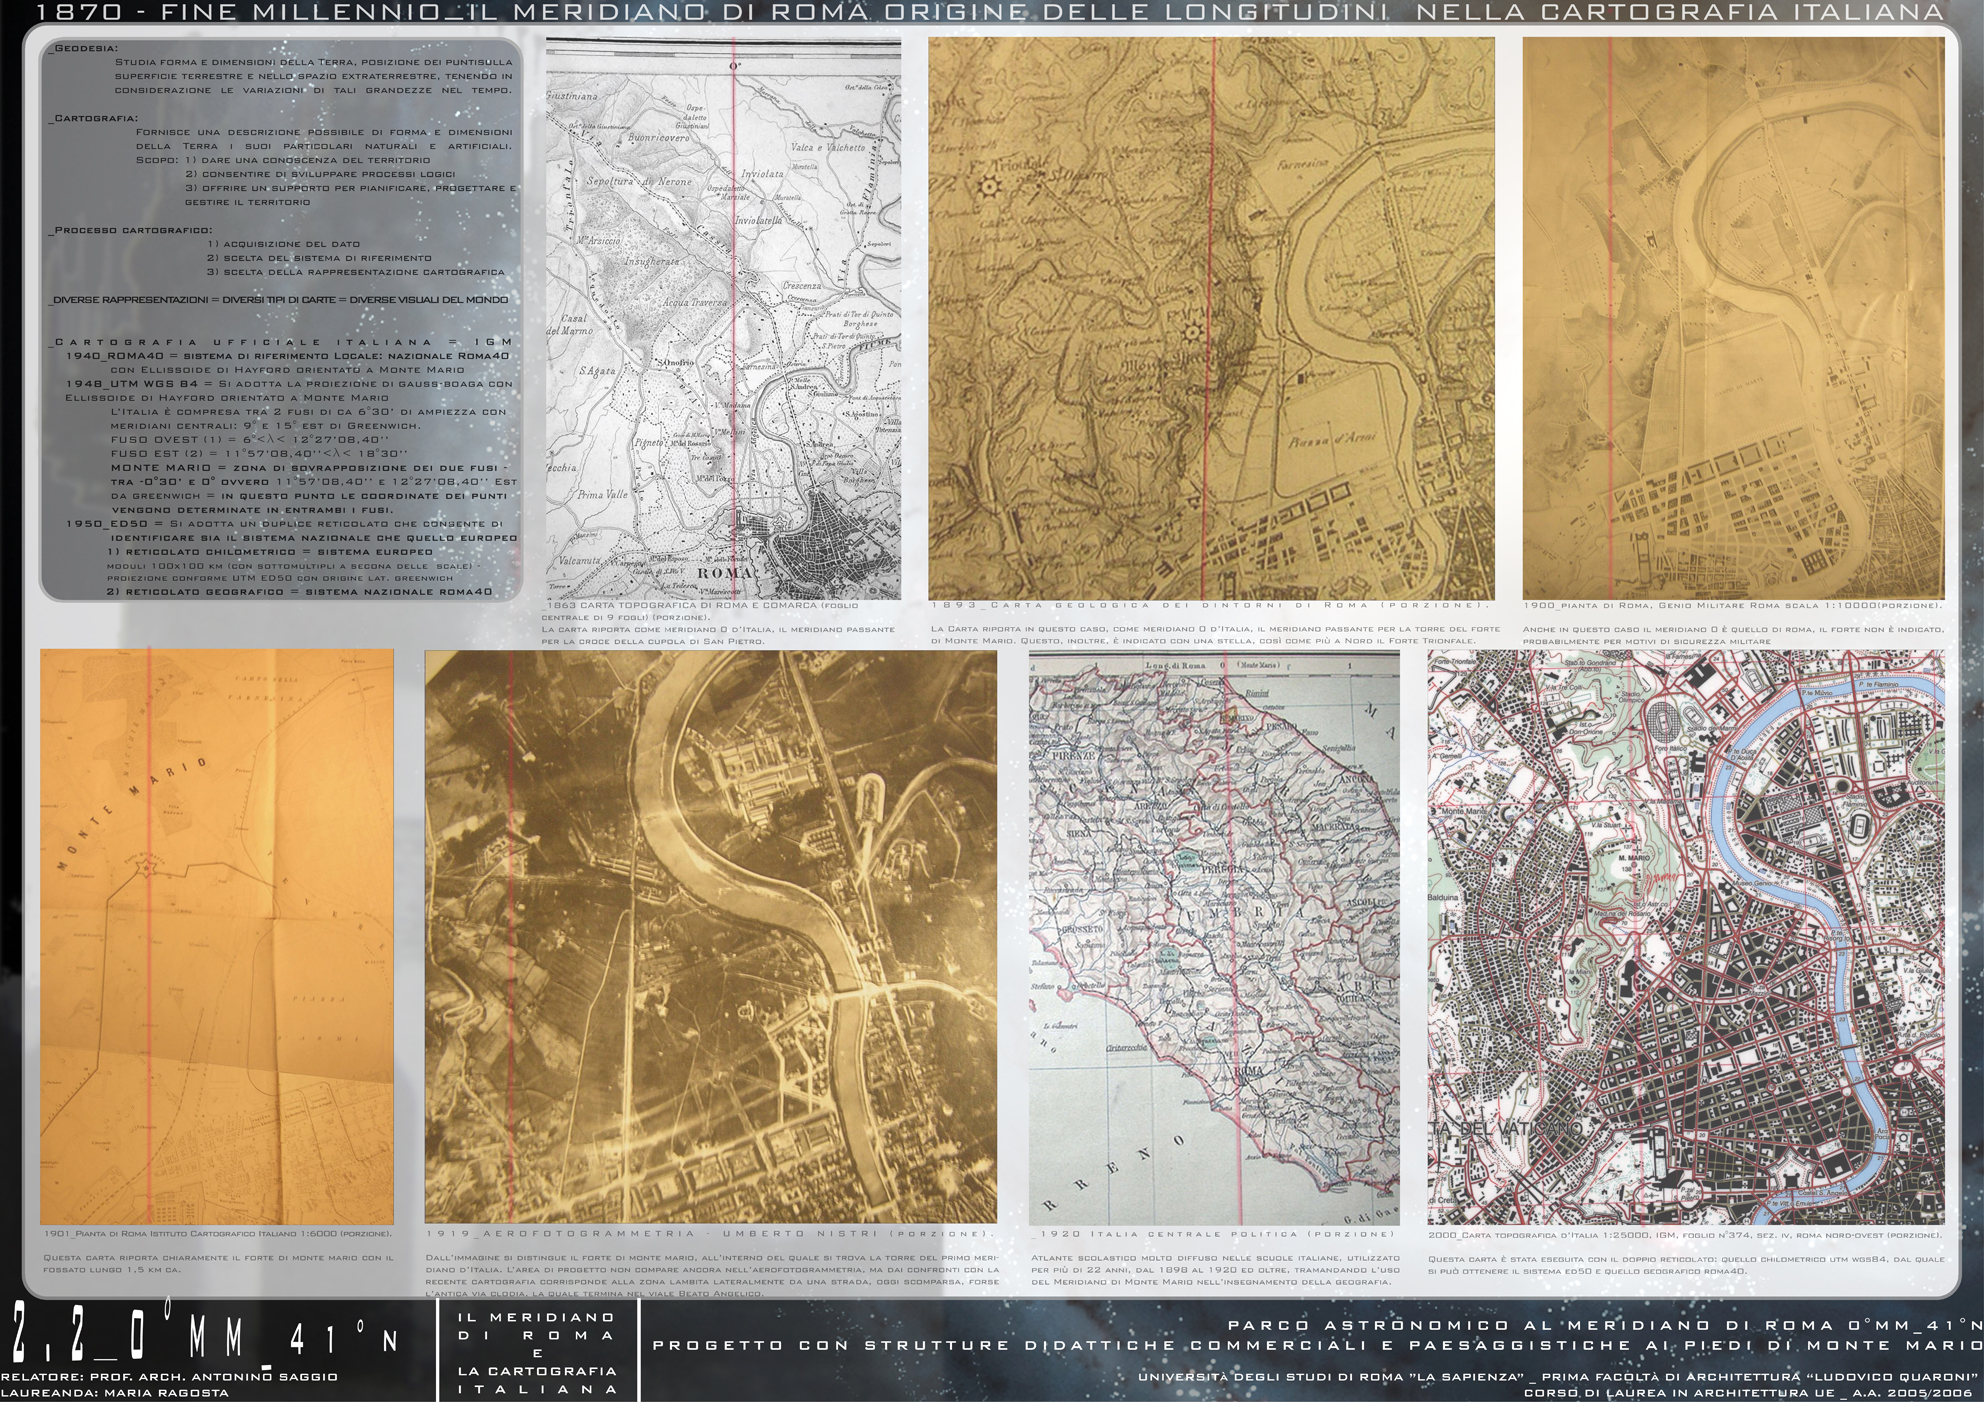Click the 1950_ED50 entry in text panel
The height and width of the screenshot is (1402, 1984).
coord(106,523)
